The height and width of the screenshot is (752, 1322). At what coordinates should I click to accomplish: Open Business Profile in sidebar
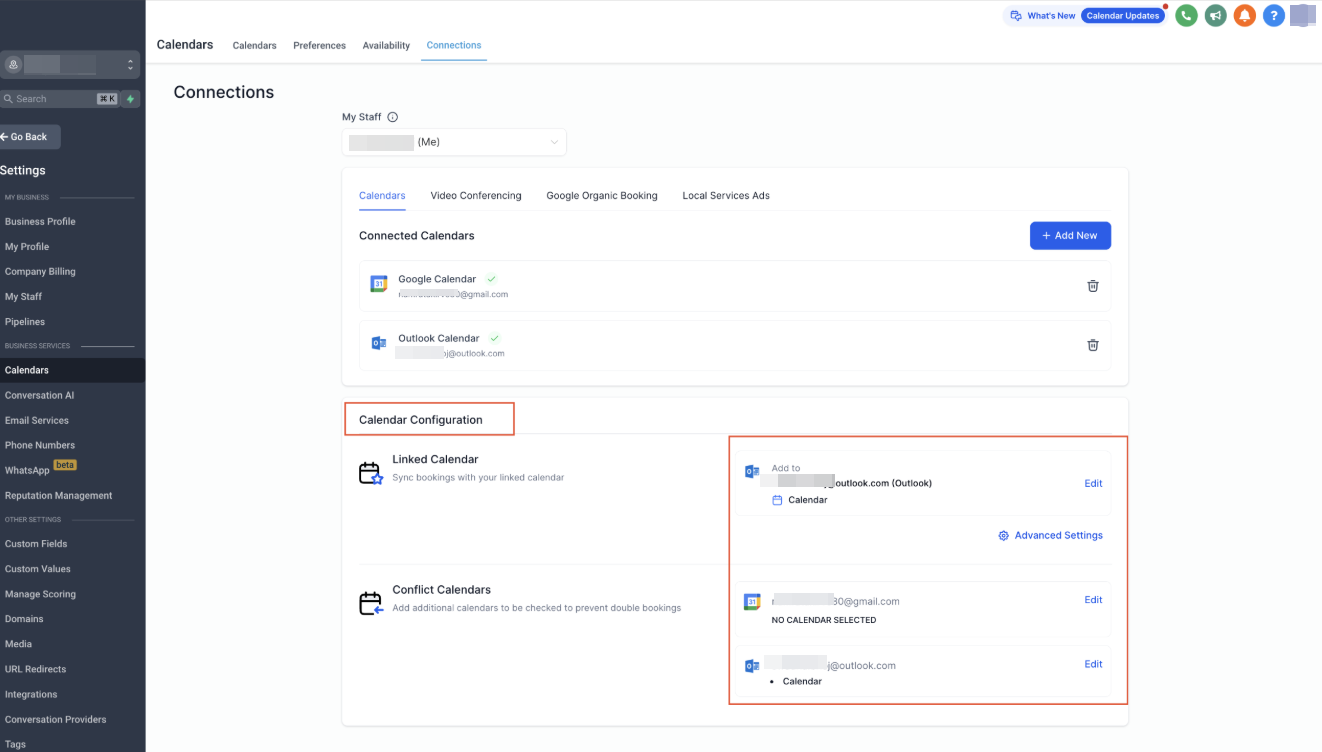[40, 222]
